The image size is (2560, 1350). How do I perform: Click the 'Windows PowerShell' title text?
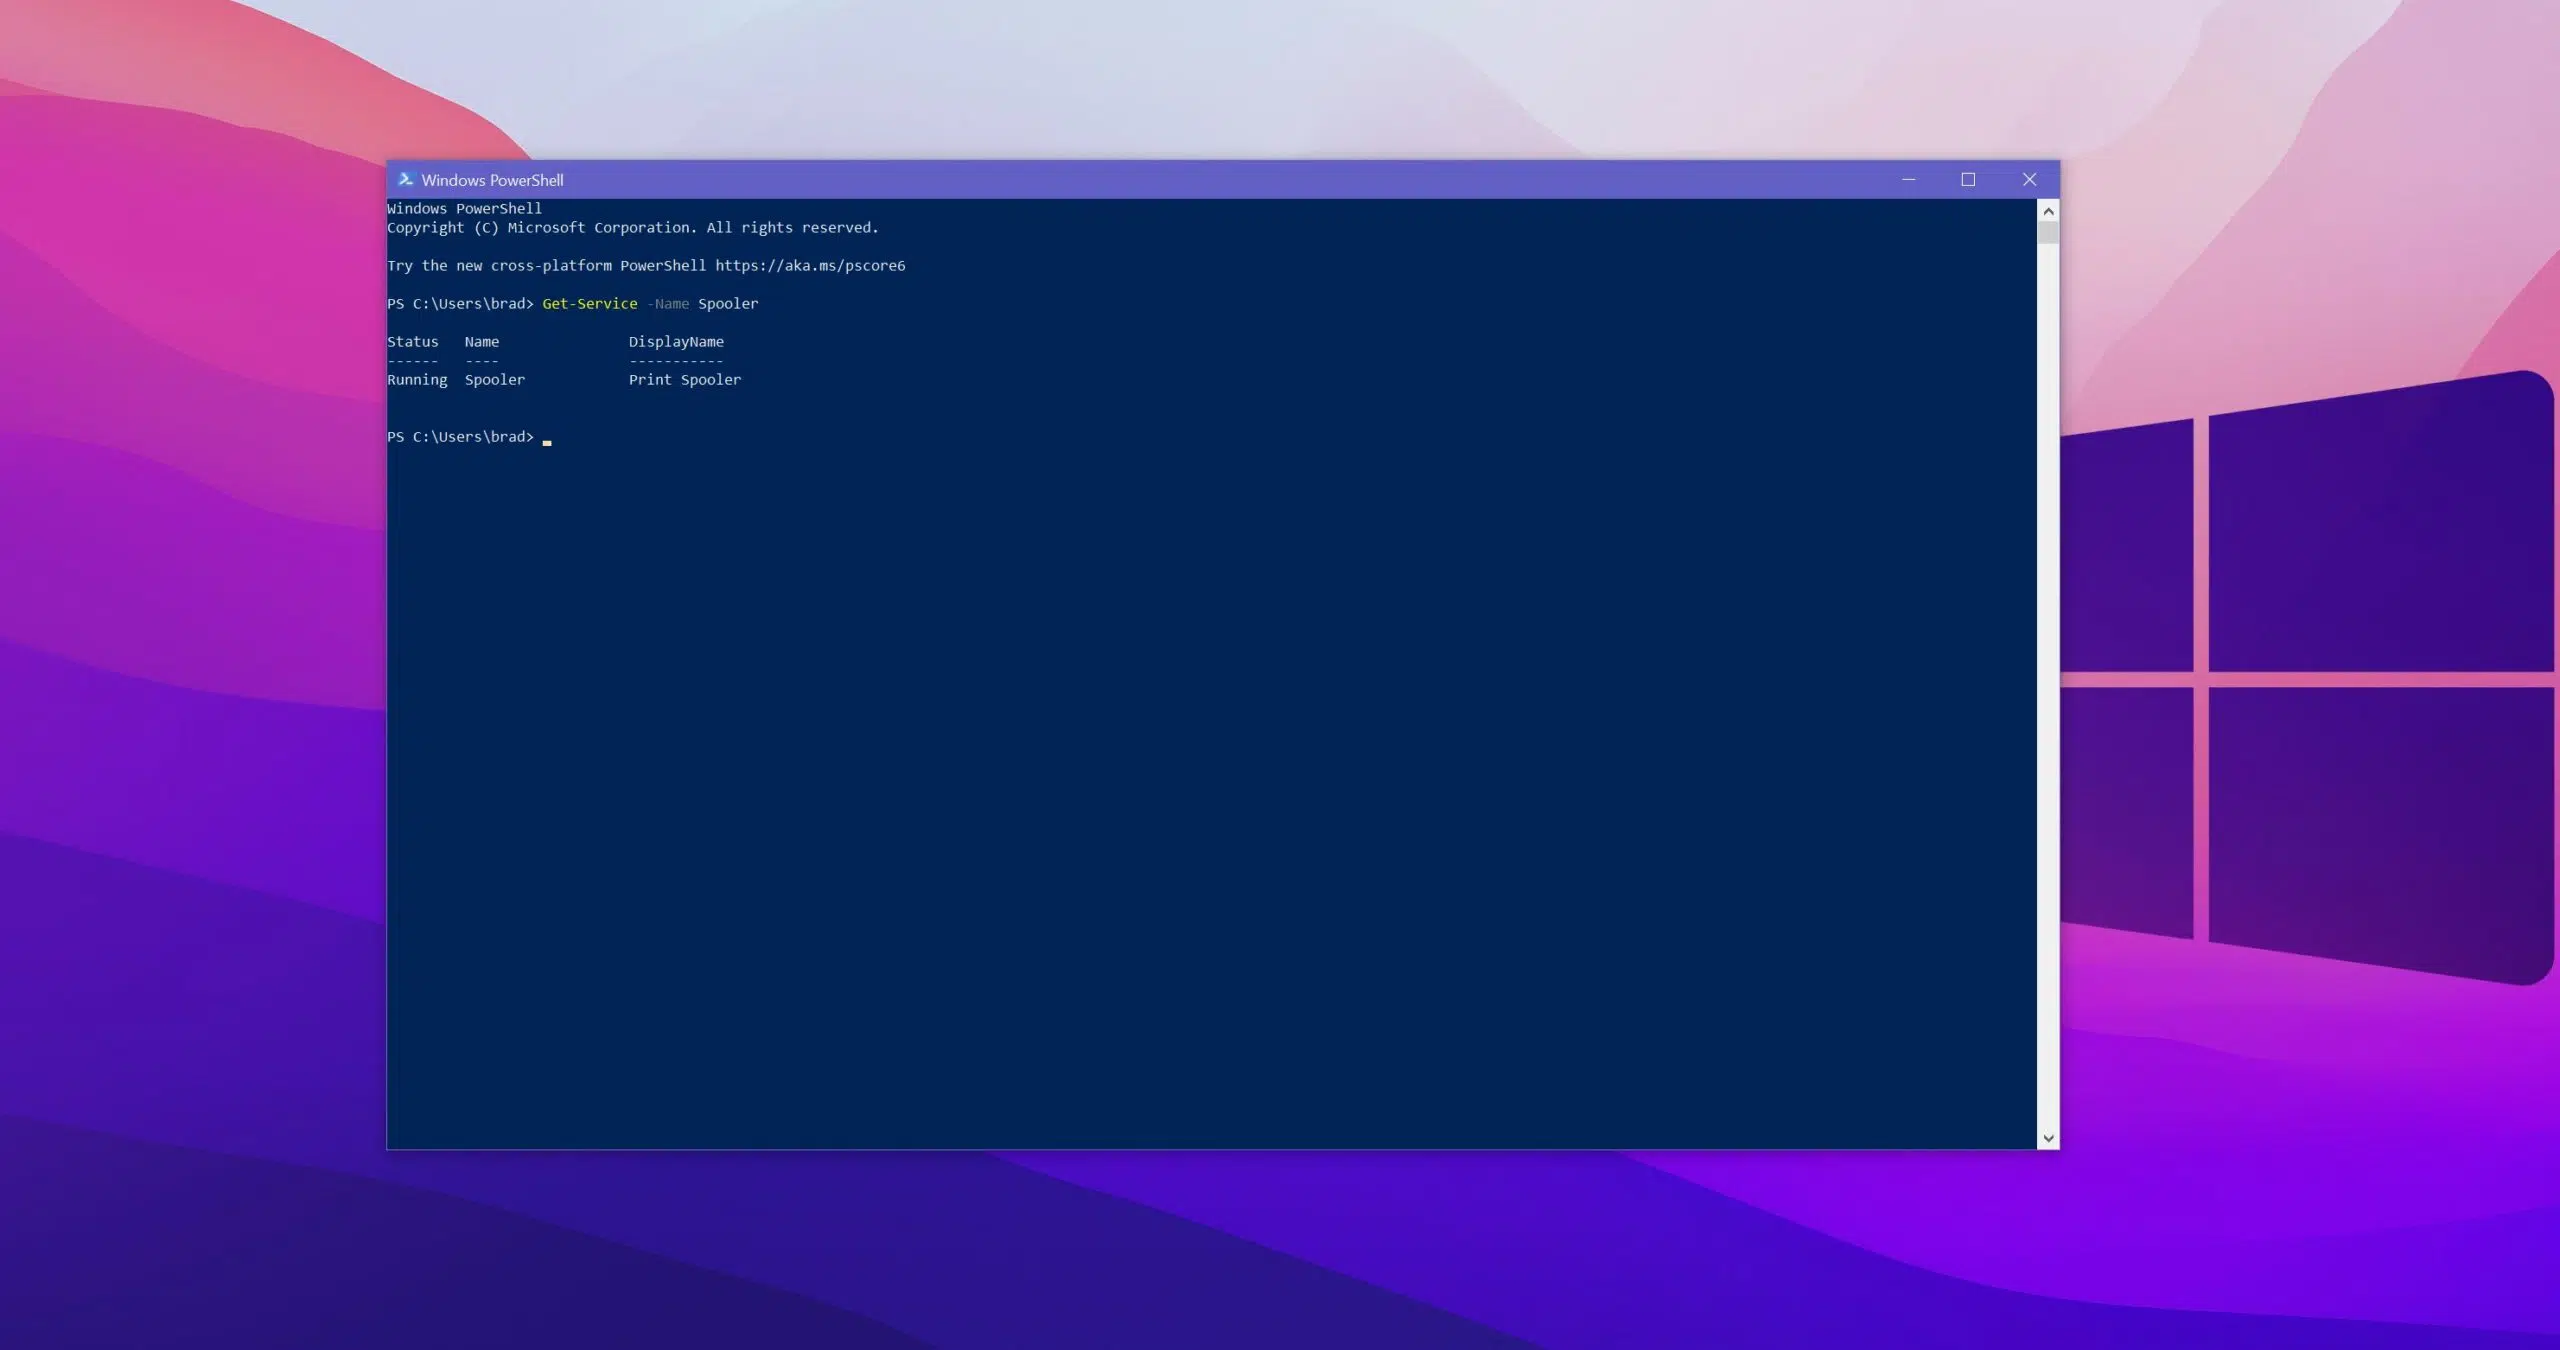pos(492,180)
